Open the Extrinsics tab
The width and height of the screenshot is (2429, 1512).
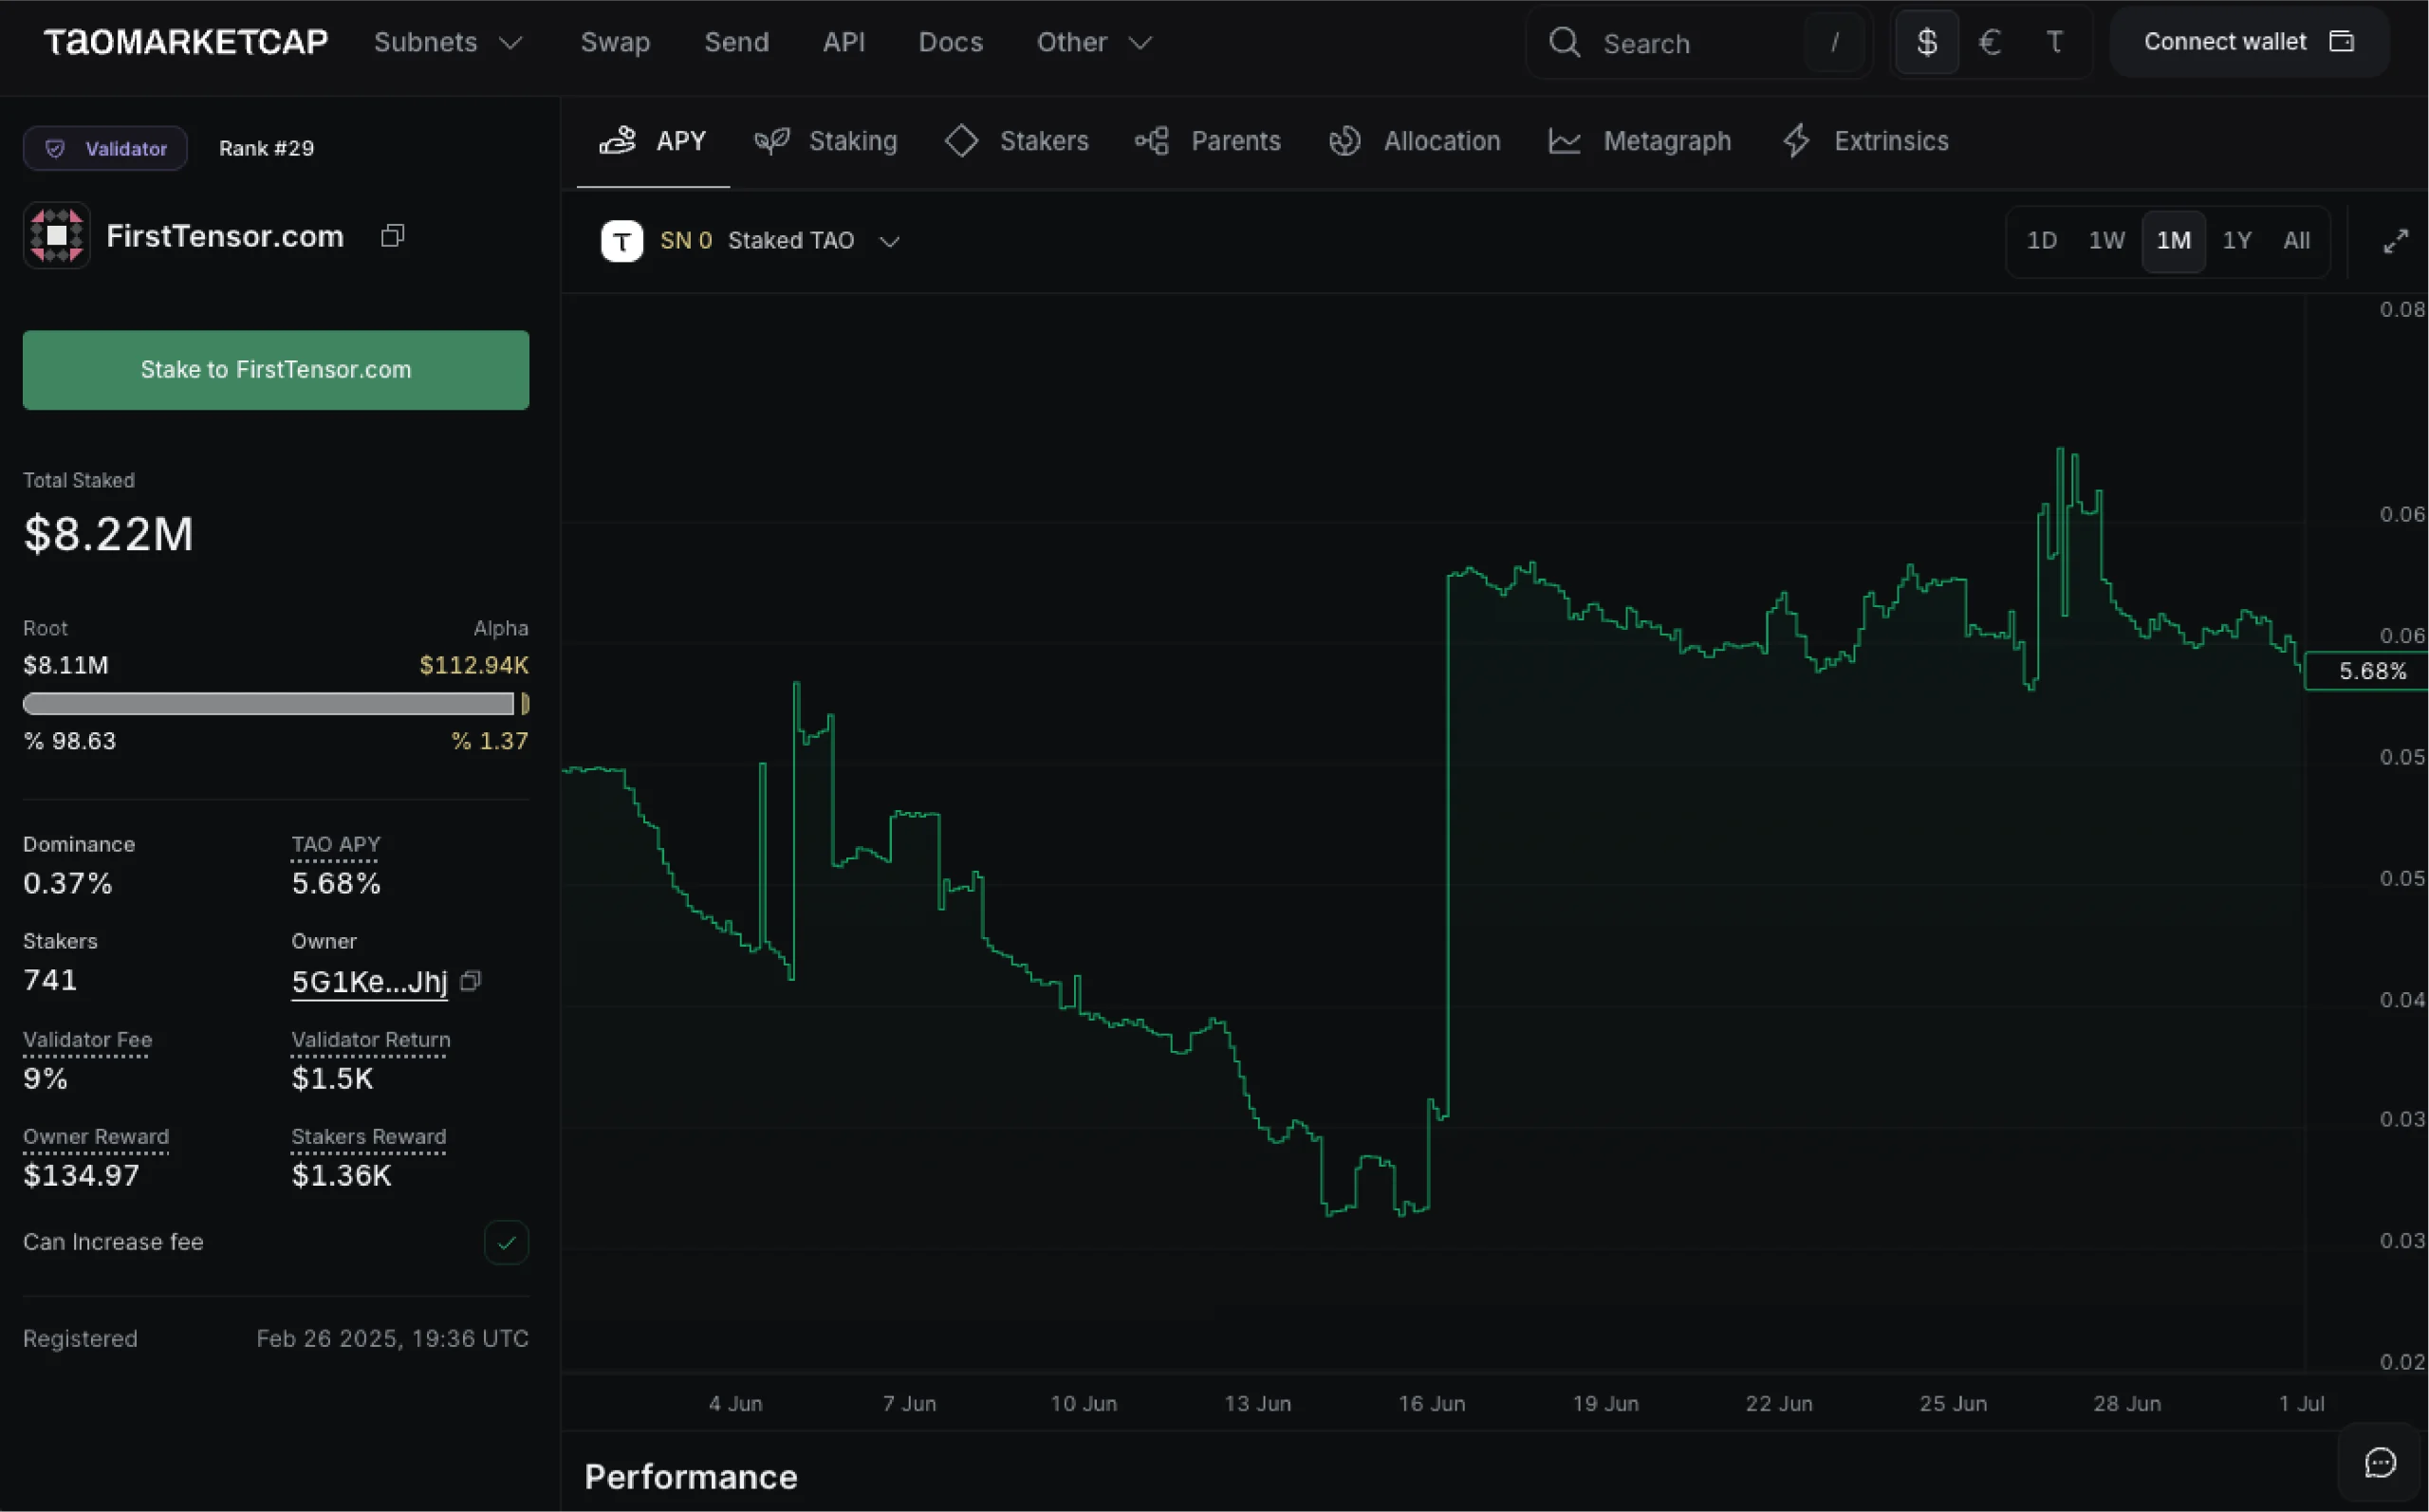[x=1866, y=141]
